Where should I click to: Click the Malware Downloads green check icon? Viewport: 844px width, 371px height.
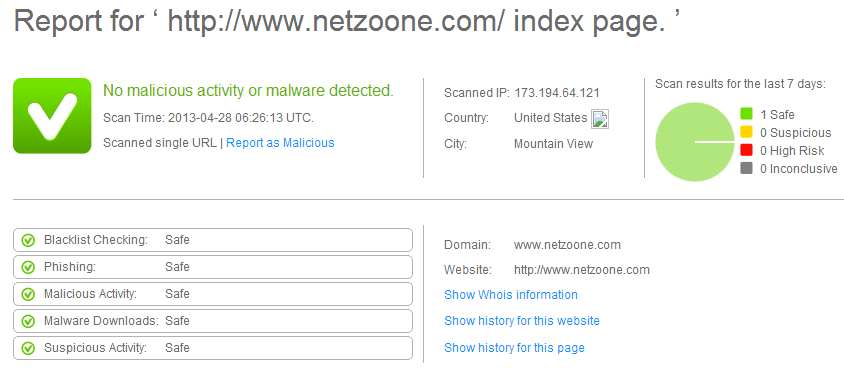point(28,321)
